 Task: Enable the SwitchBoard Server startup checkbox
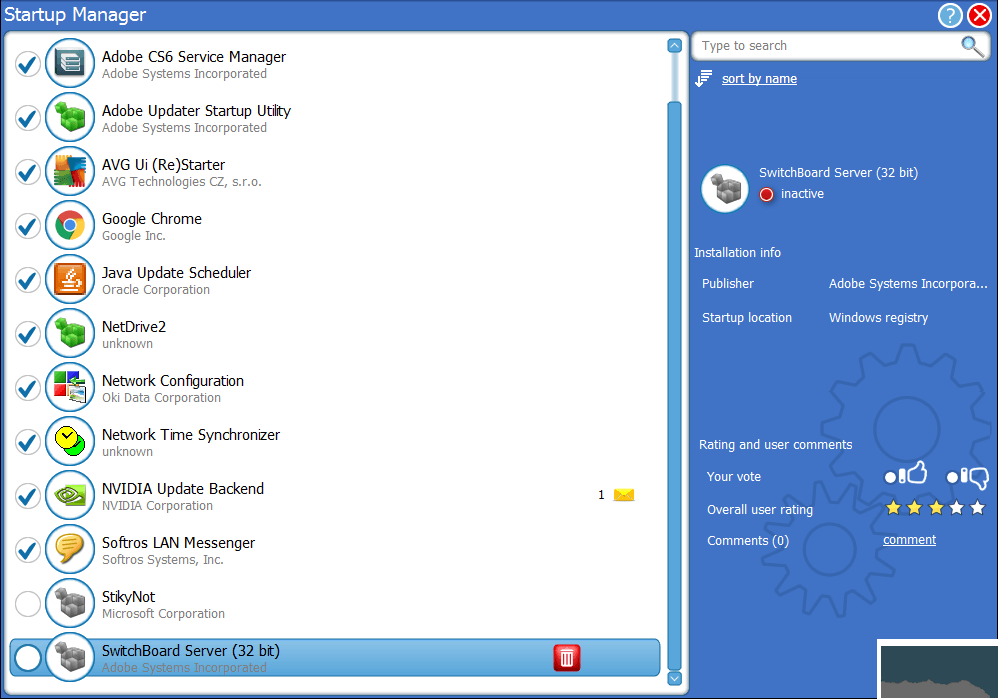(x=27, y=657)
